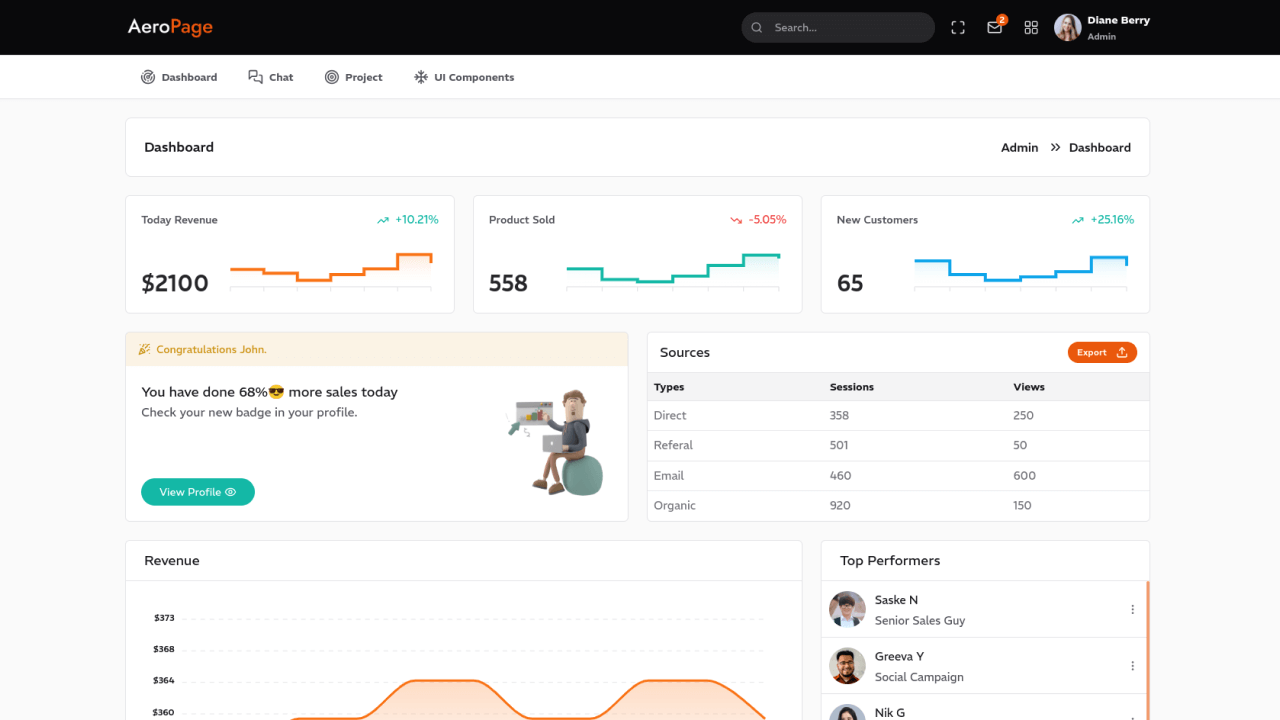Open the options menu for Greeva Y
The height and width of the screenshot is (720, 1280).
point(1132,666)
